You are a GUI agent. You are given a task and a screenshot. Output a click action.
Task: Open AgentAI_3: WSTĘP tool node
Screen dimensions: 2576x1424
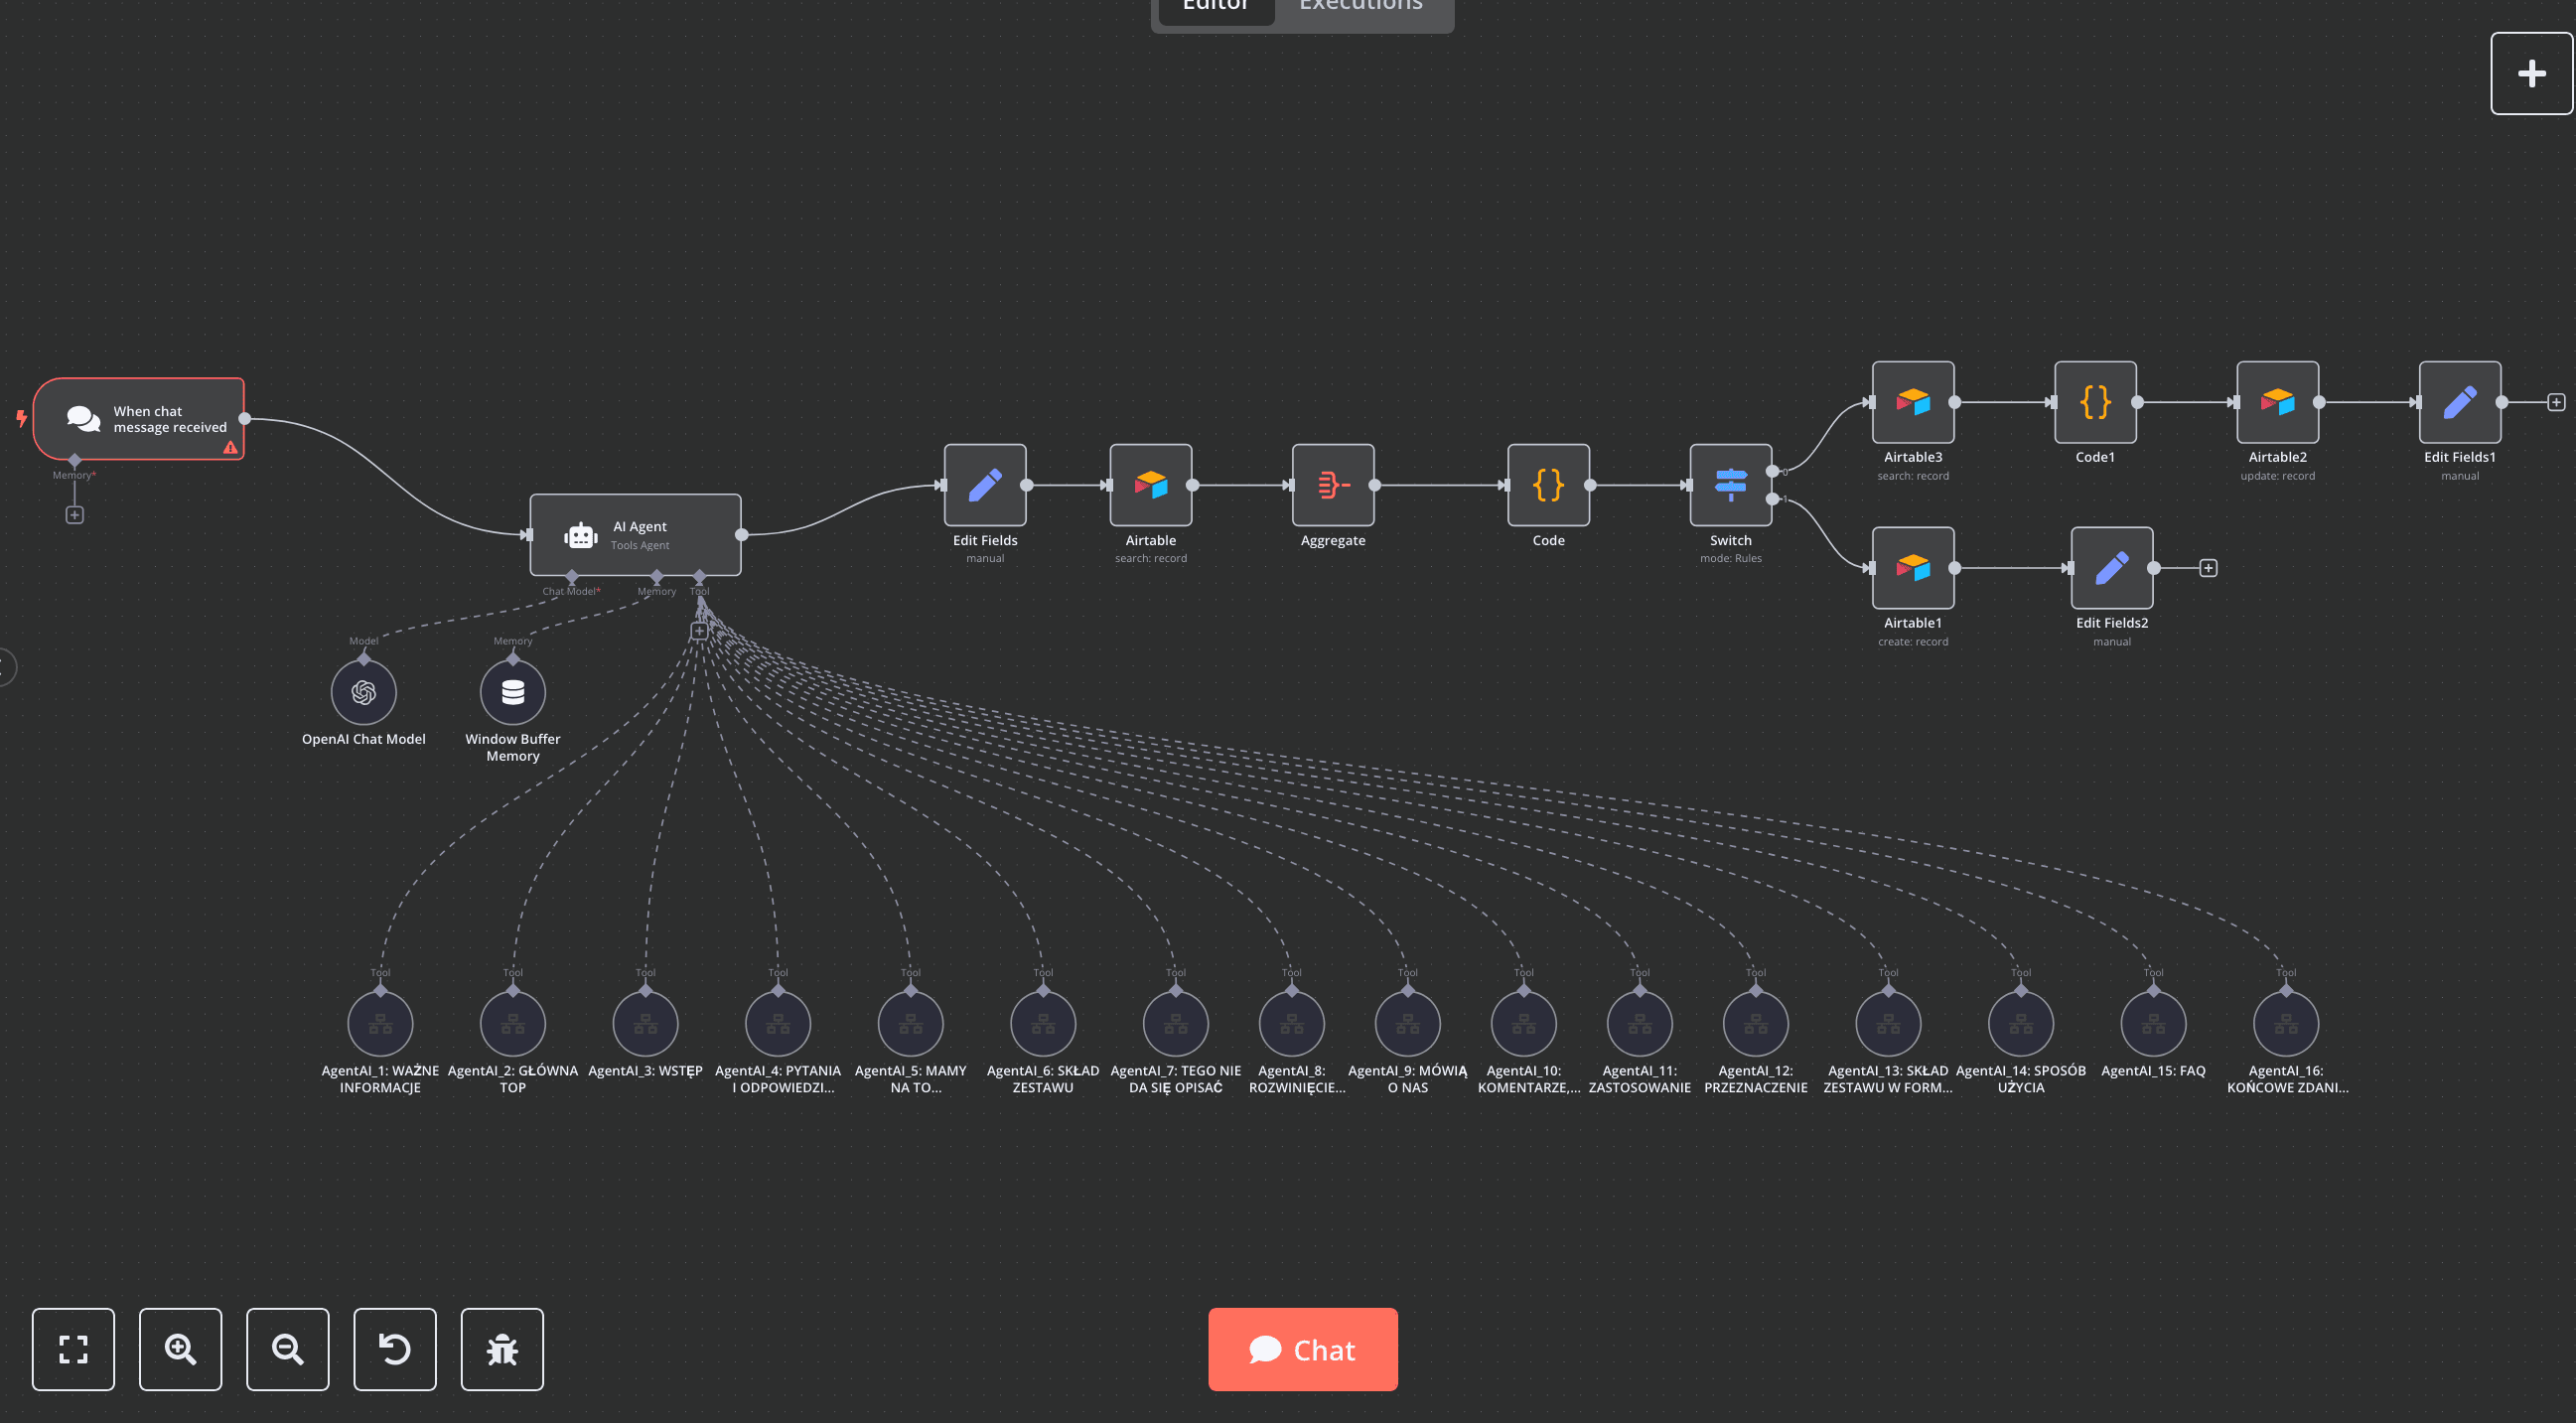pyautogui.click(x=646, y=1024)
